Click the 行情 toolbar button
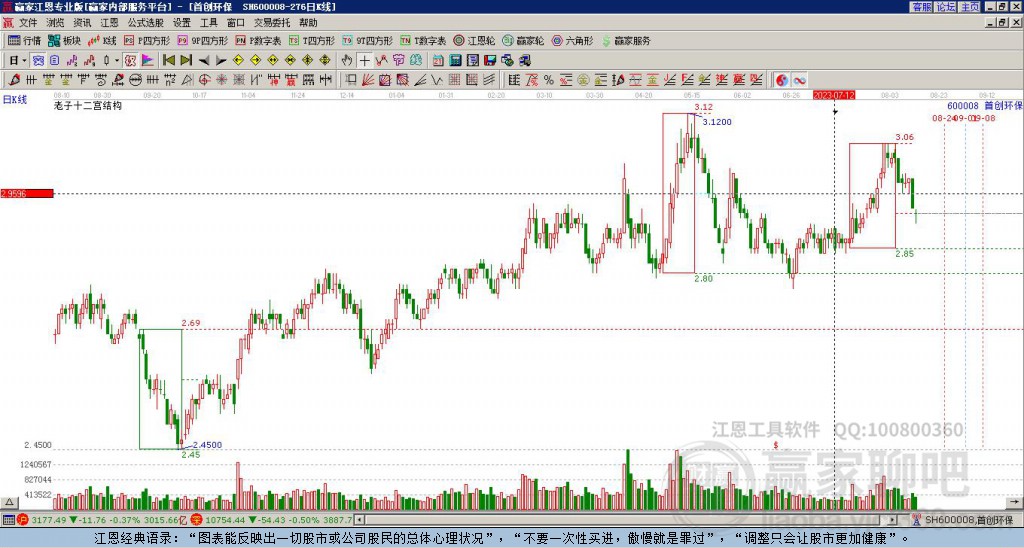1024x548 pixels. coord(25,40)
